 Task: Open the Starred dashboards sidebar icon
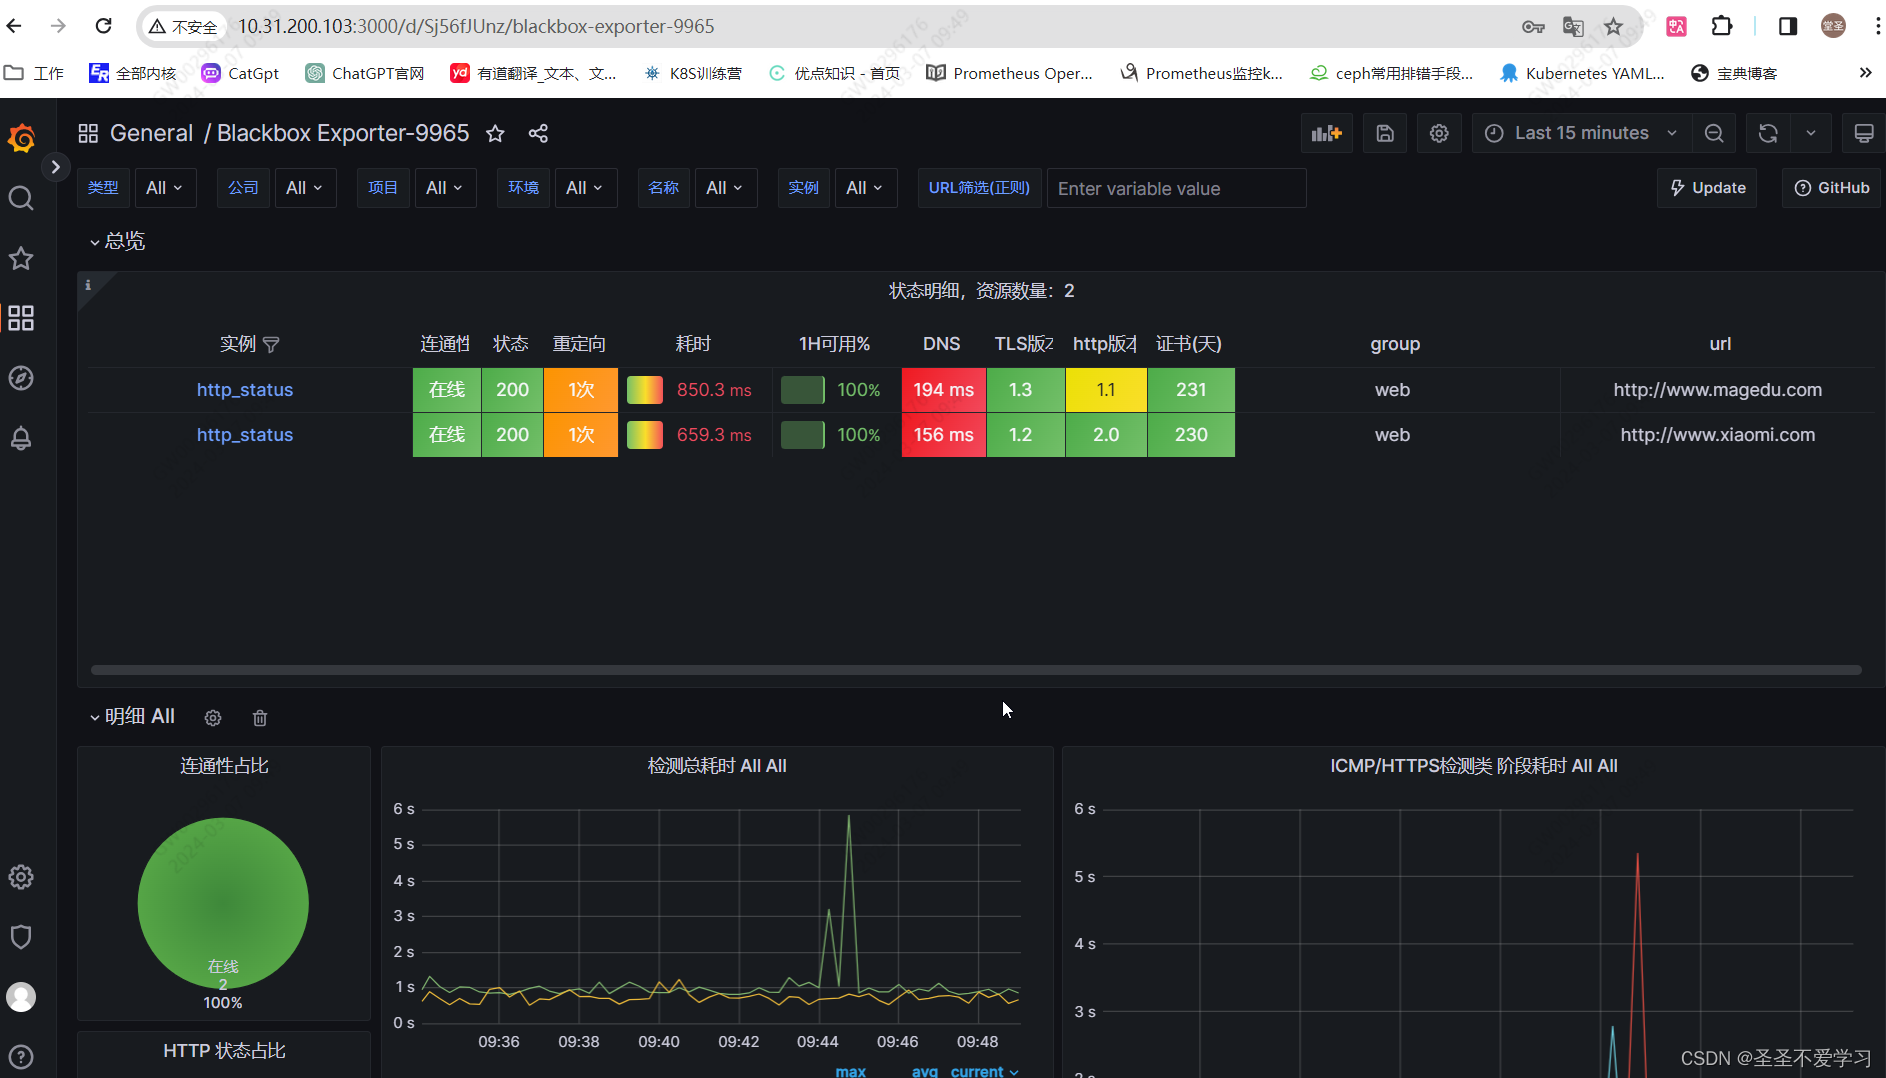coord(21,258)
